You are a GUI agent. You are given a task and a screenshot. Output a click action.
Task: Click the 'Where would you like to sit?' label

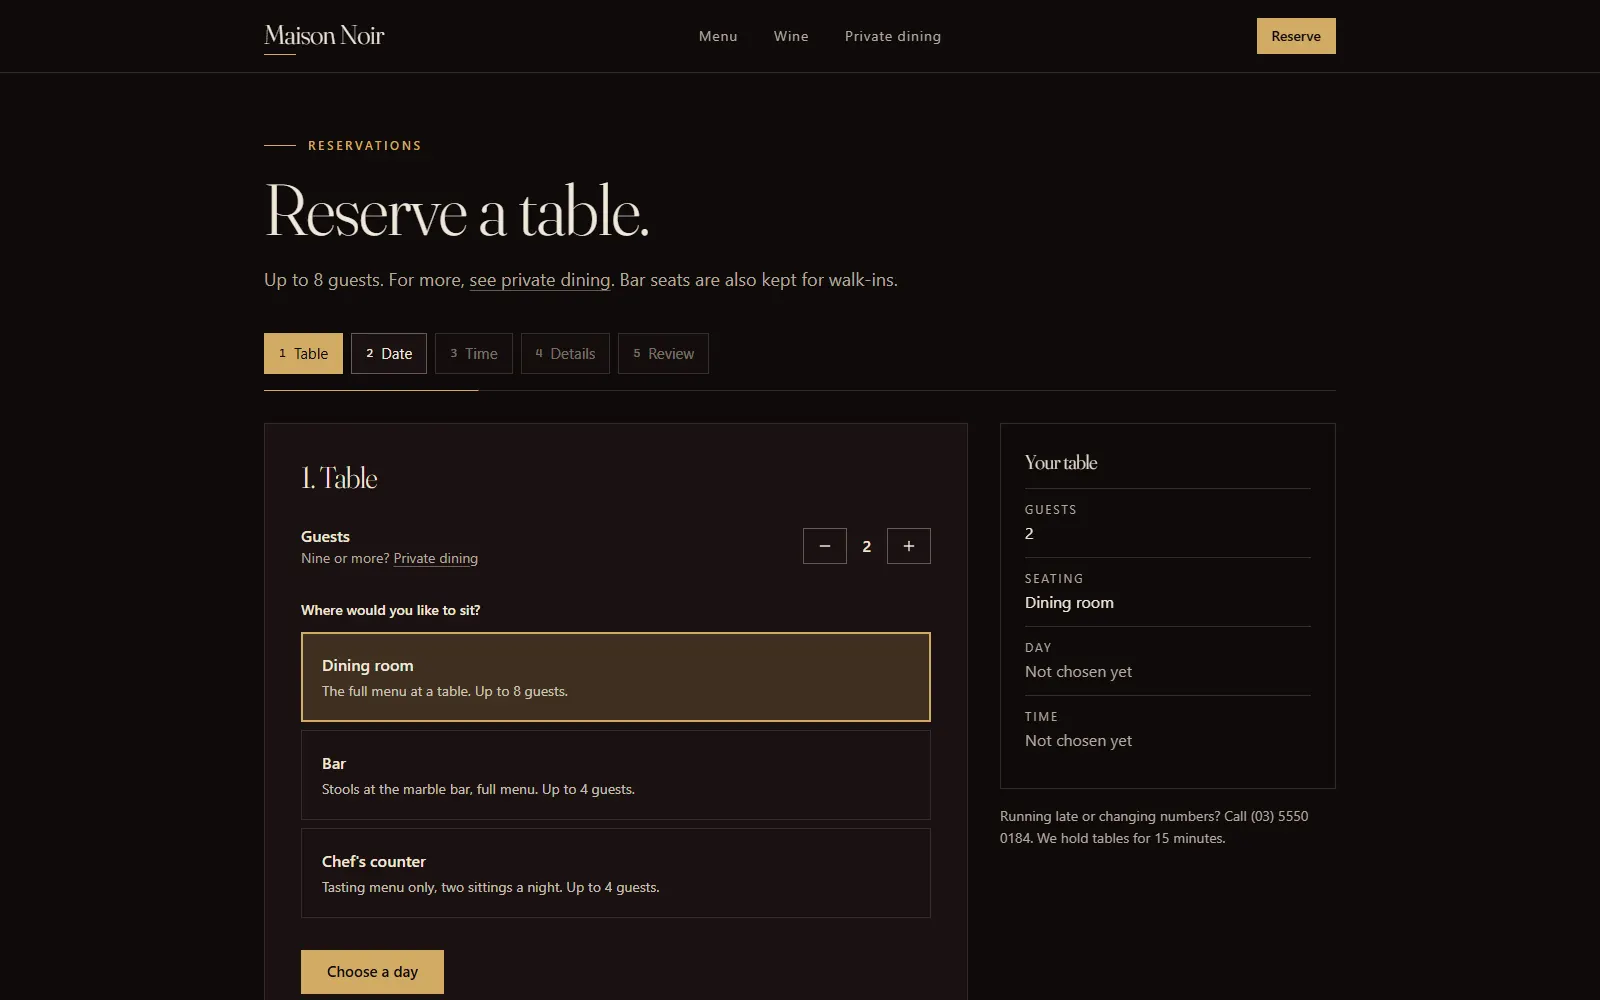[391, 610]
